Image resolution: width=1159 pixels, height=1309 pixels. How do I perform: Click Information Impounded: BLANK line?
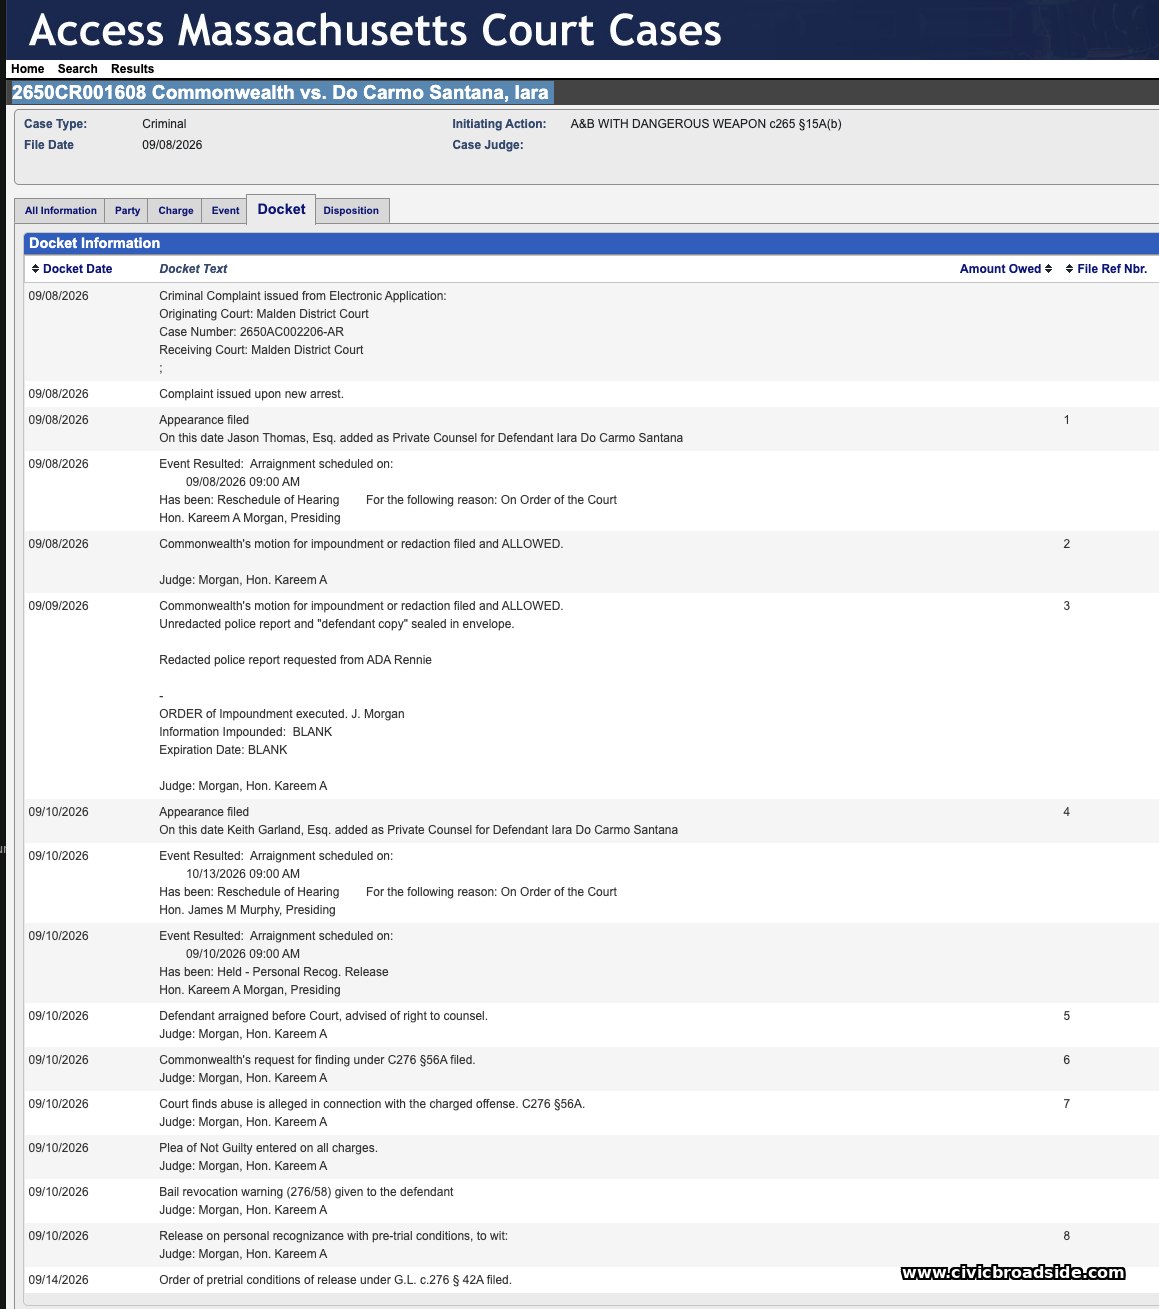tap(245, 732)
